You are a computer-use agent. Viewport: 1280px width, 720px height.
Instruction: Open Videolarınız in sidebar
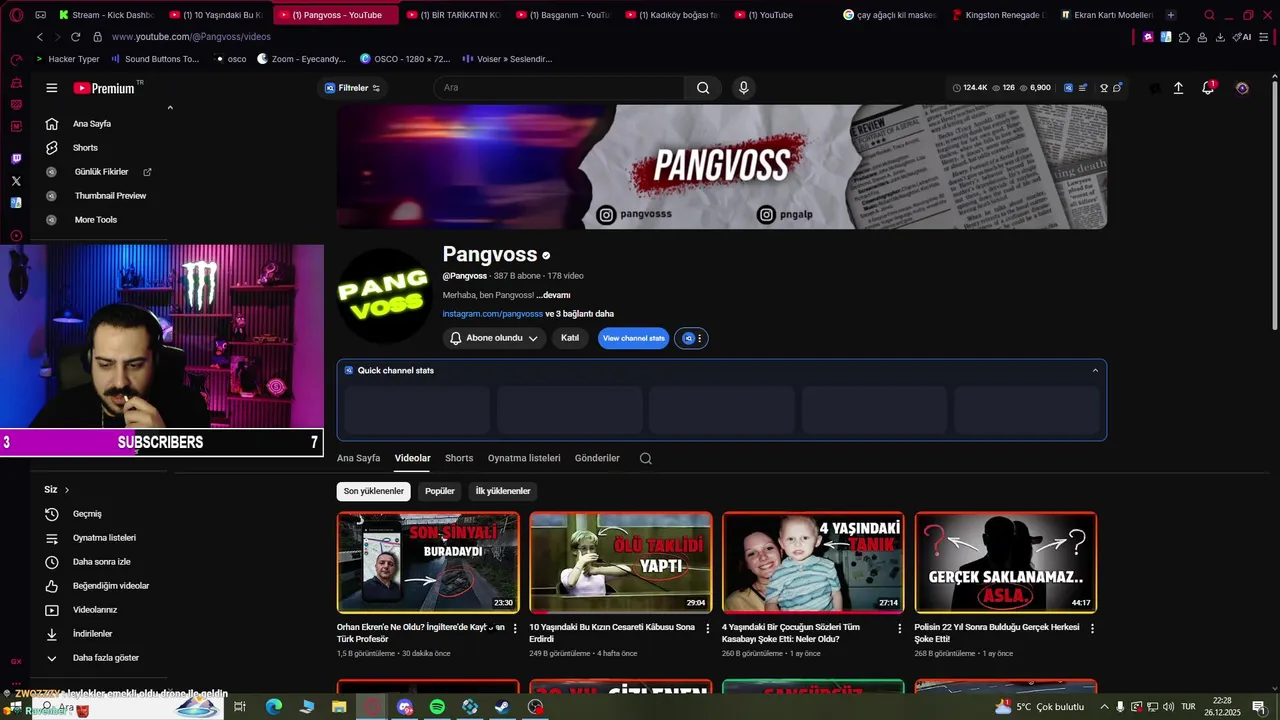94,610
